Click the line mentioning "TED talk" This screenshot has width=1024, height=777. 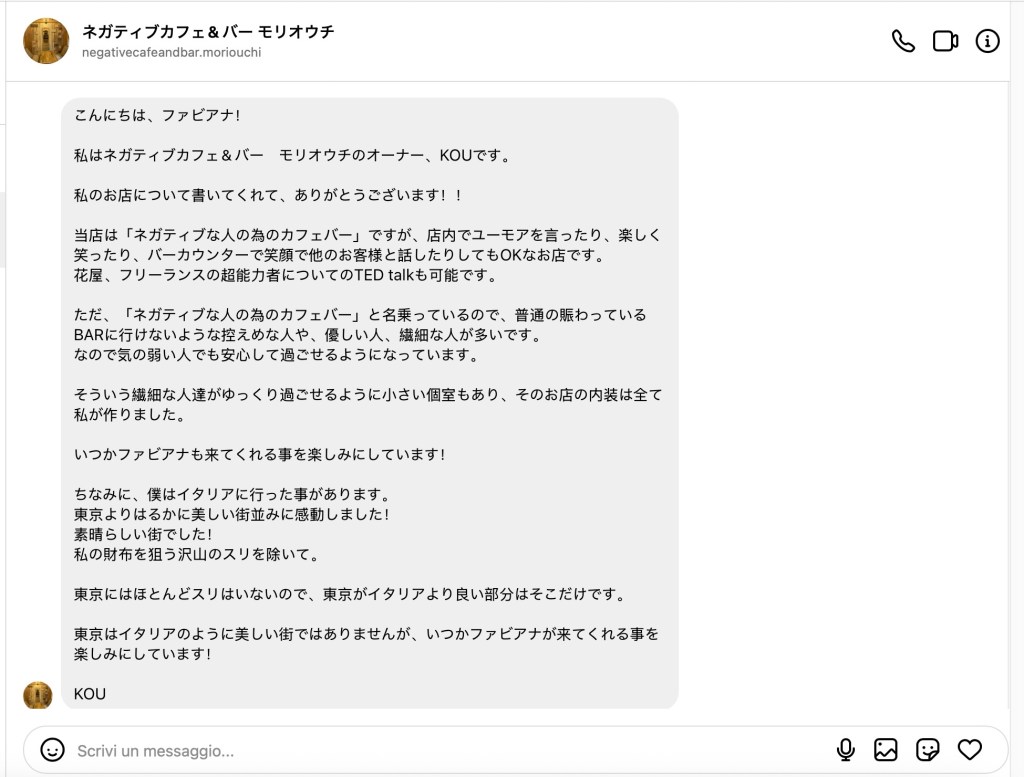point(285,275)
